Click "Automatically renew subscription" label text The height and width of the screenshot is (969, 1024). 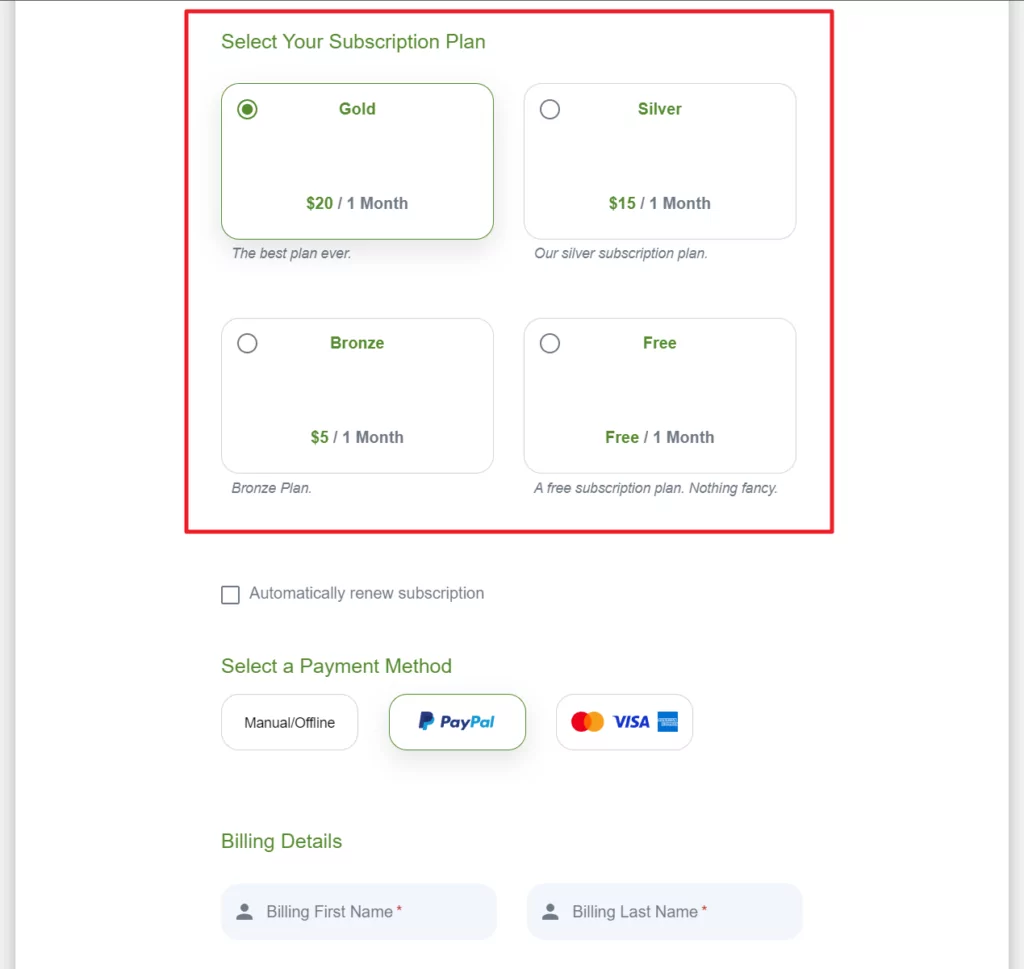[x=366, y=593]
